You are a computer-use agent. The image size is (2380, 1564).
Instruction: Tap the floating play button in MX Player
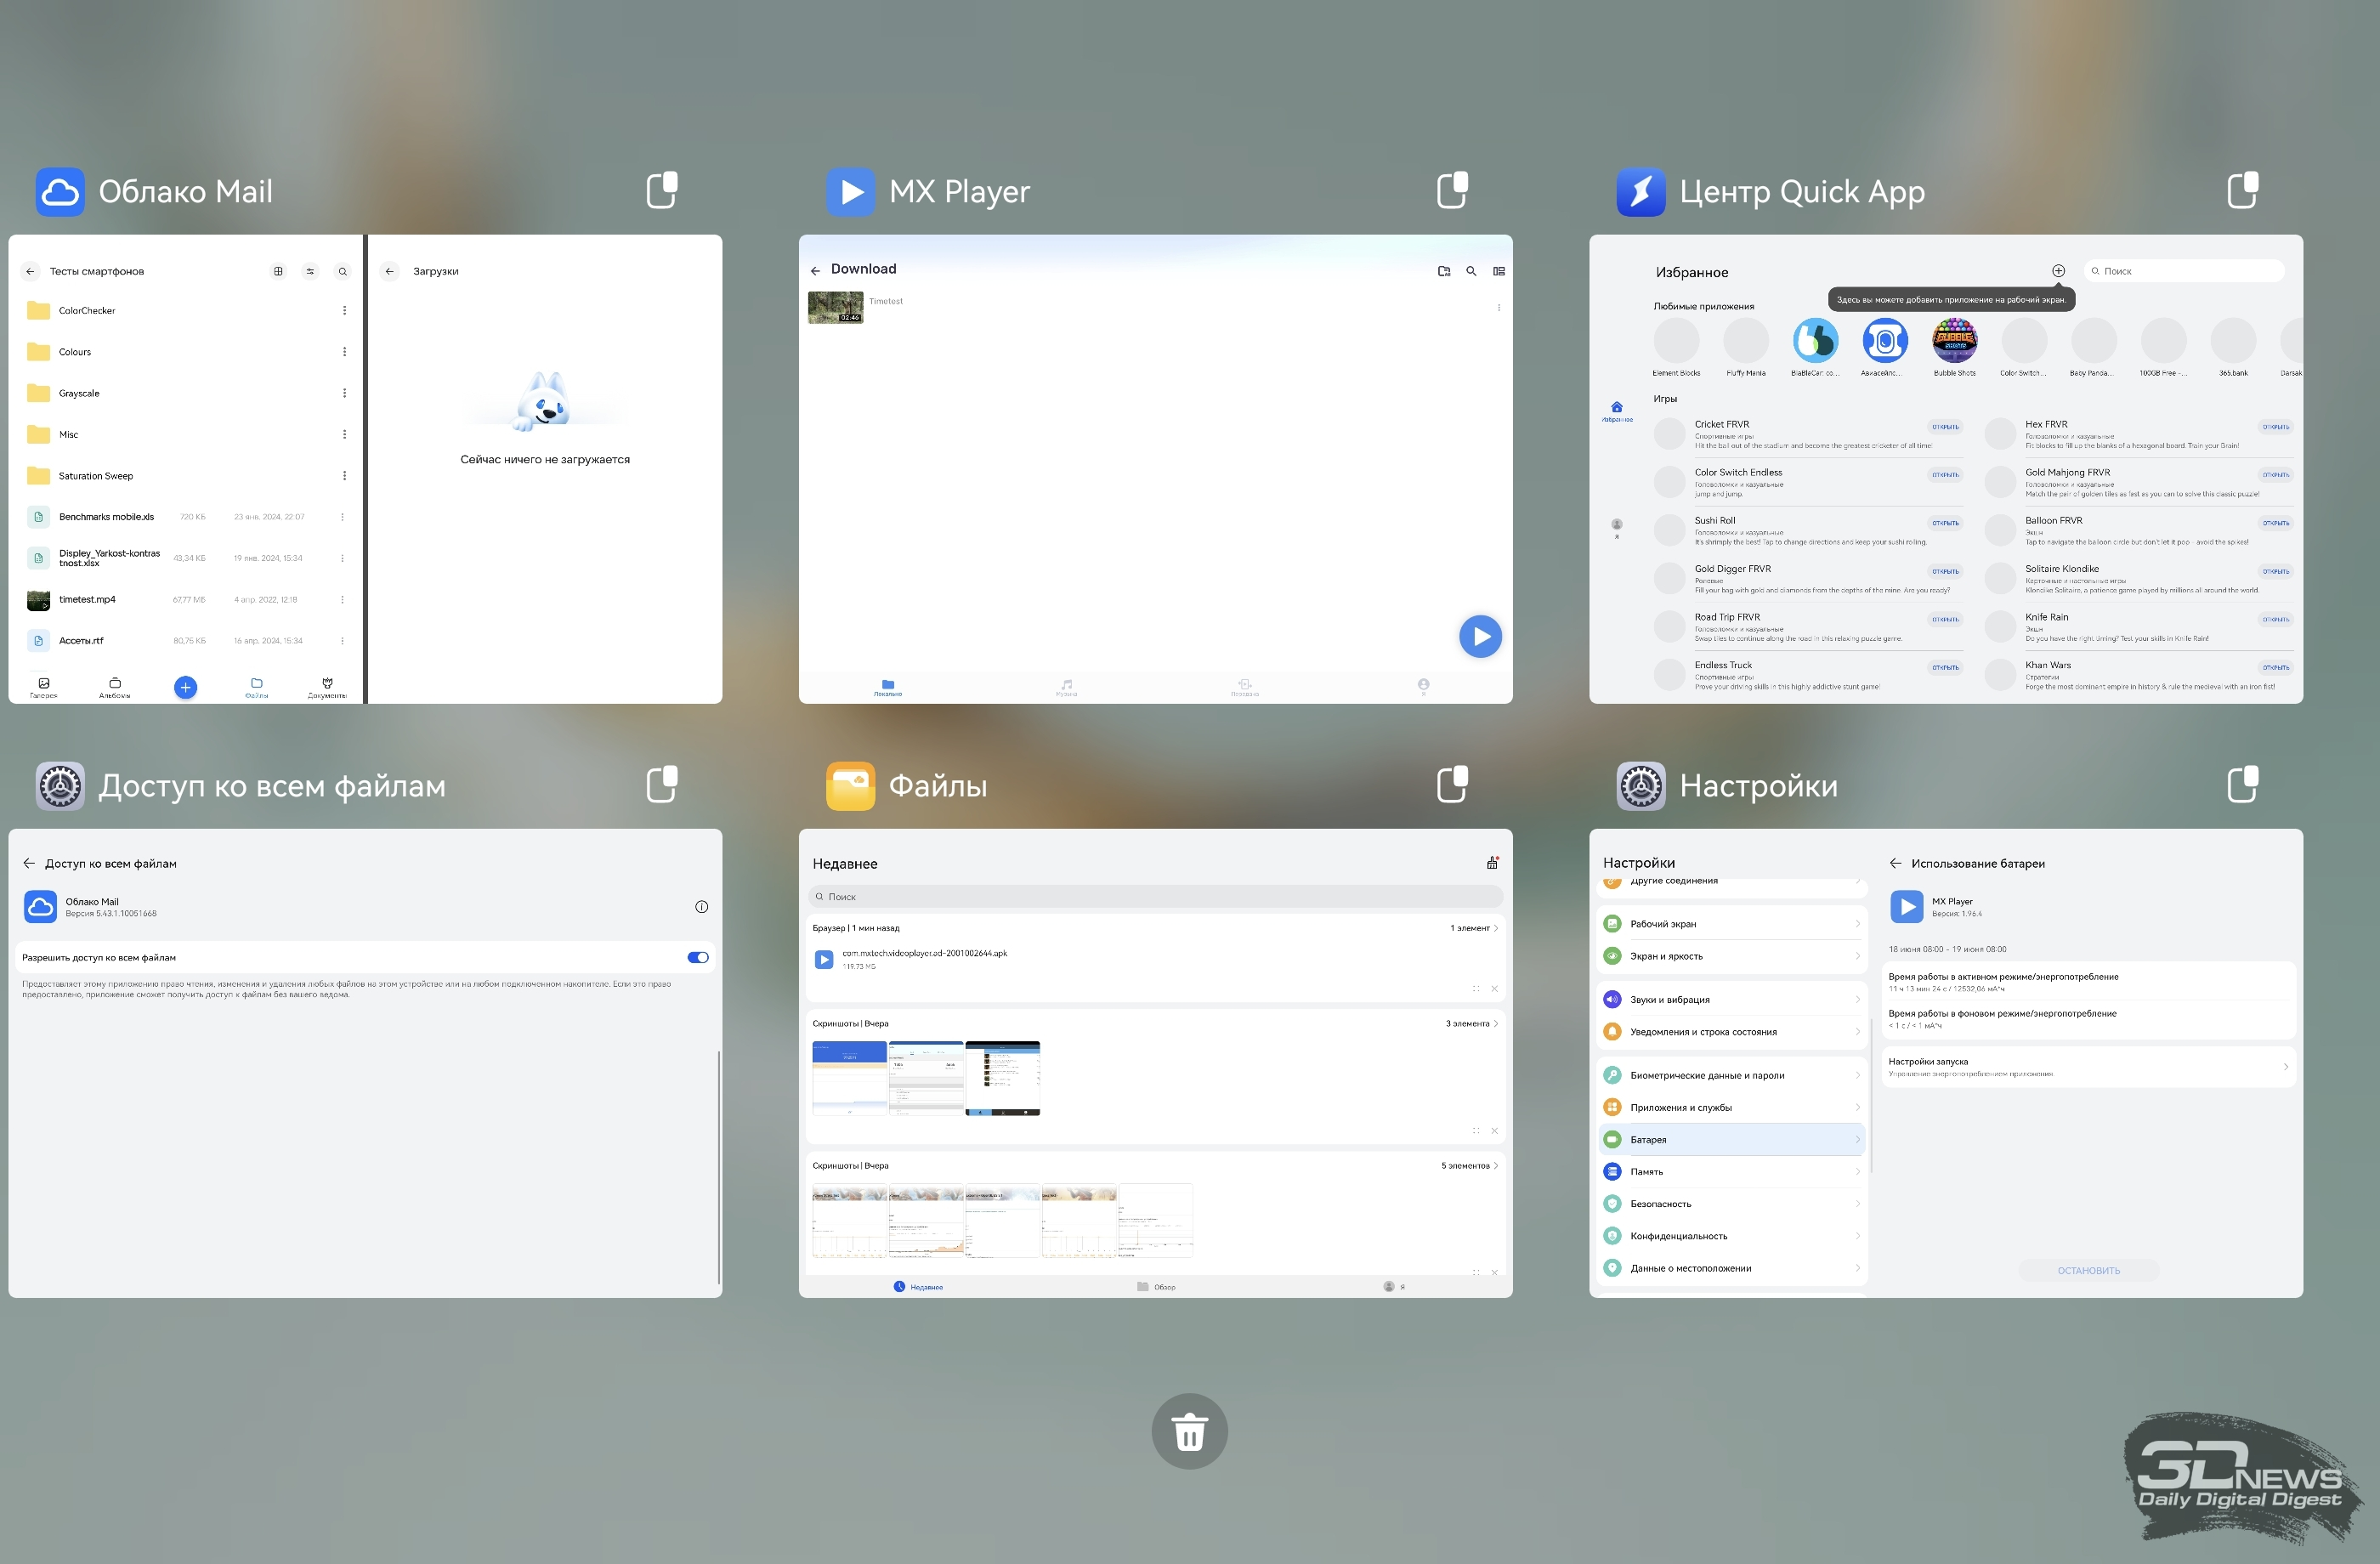pyautogui.click(x=1480, y=636)
